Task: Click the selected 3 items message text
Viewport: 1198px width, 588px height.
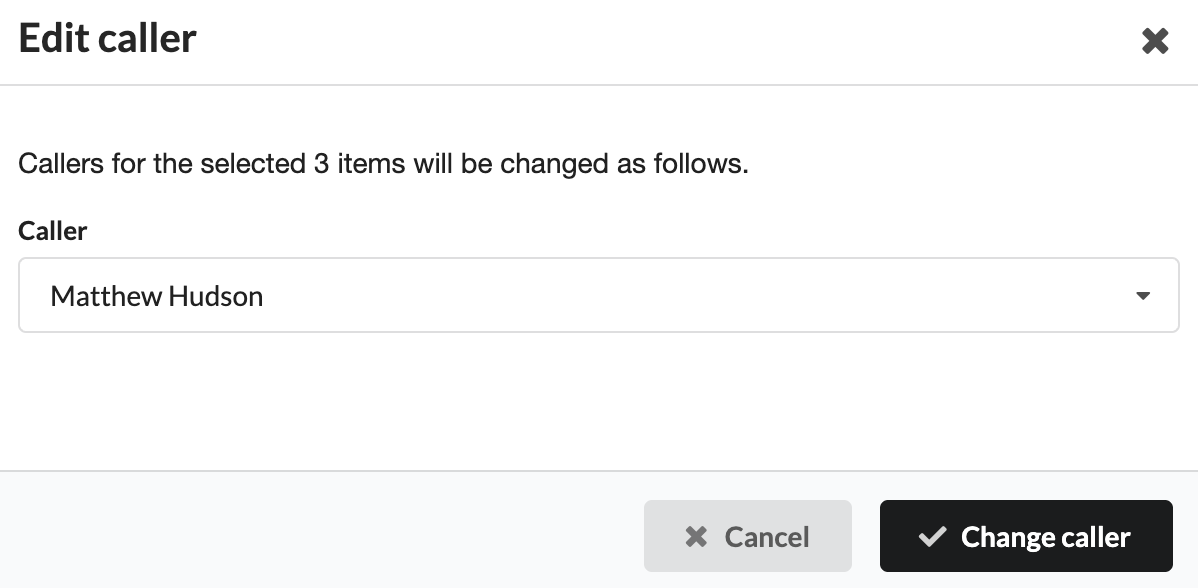Action: tap(384, 163)
